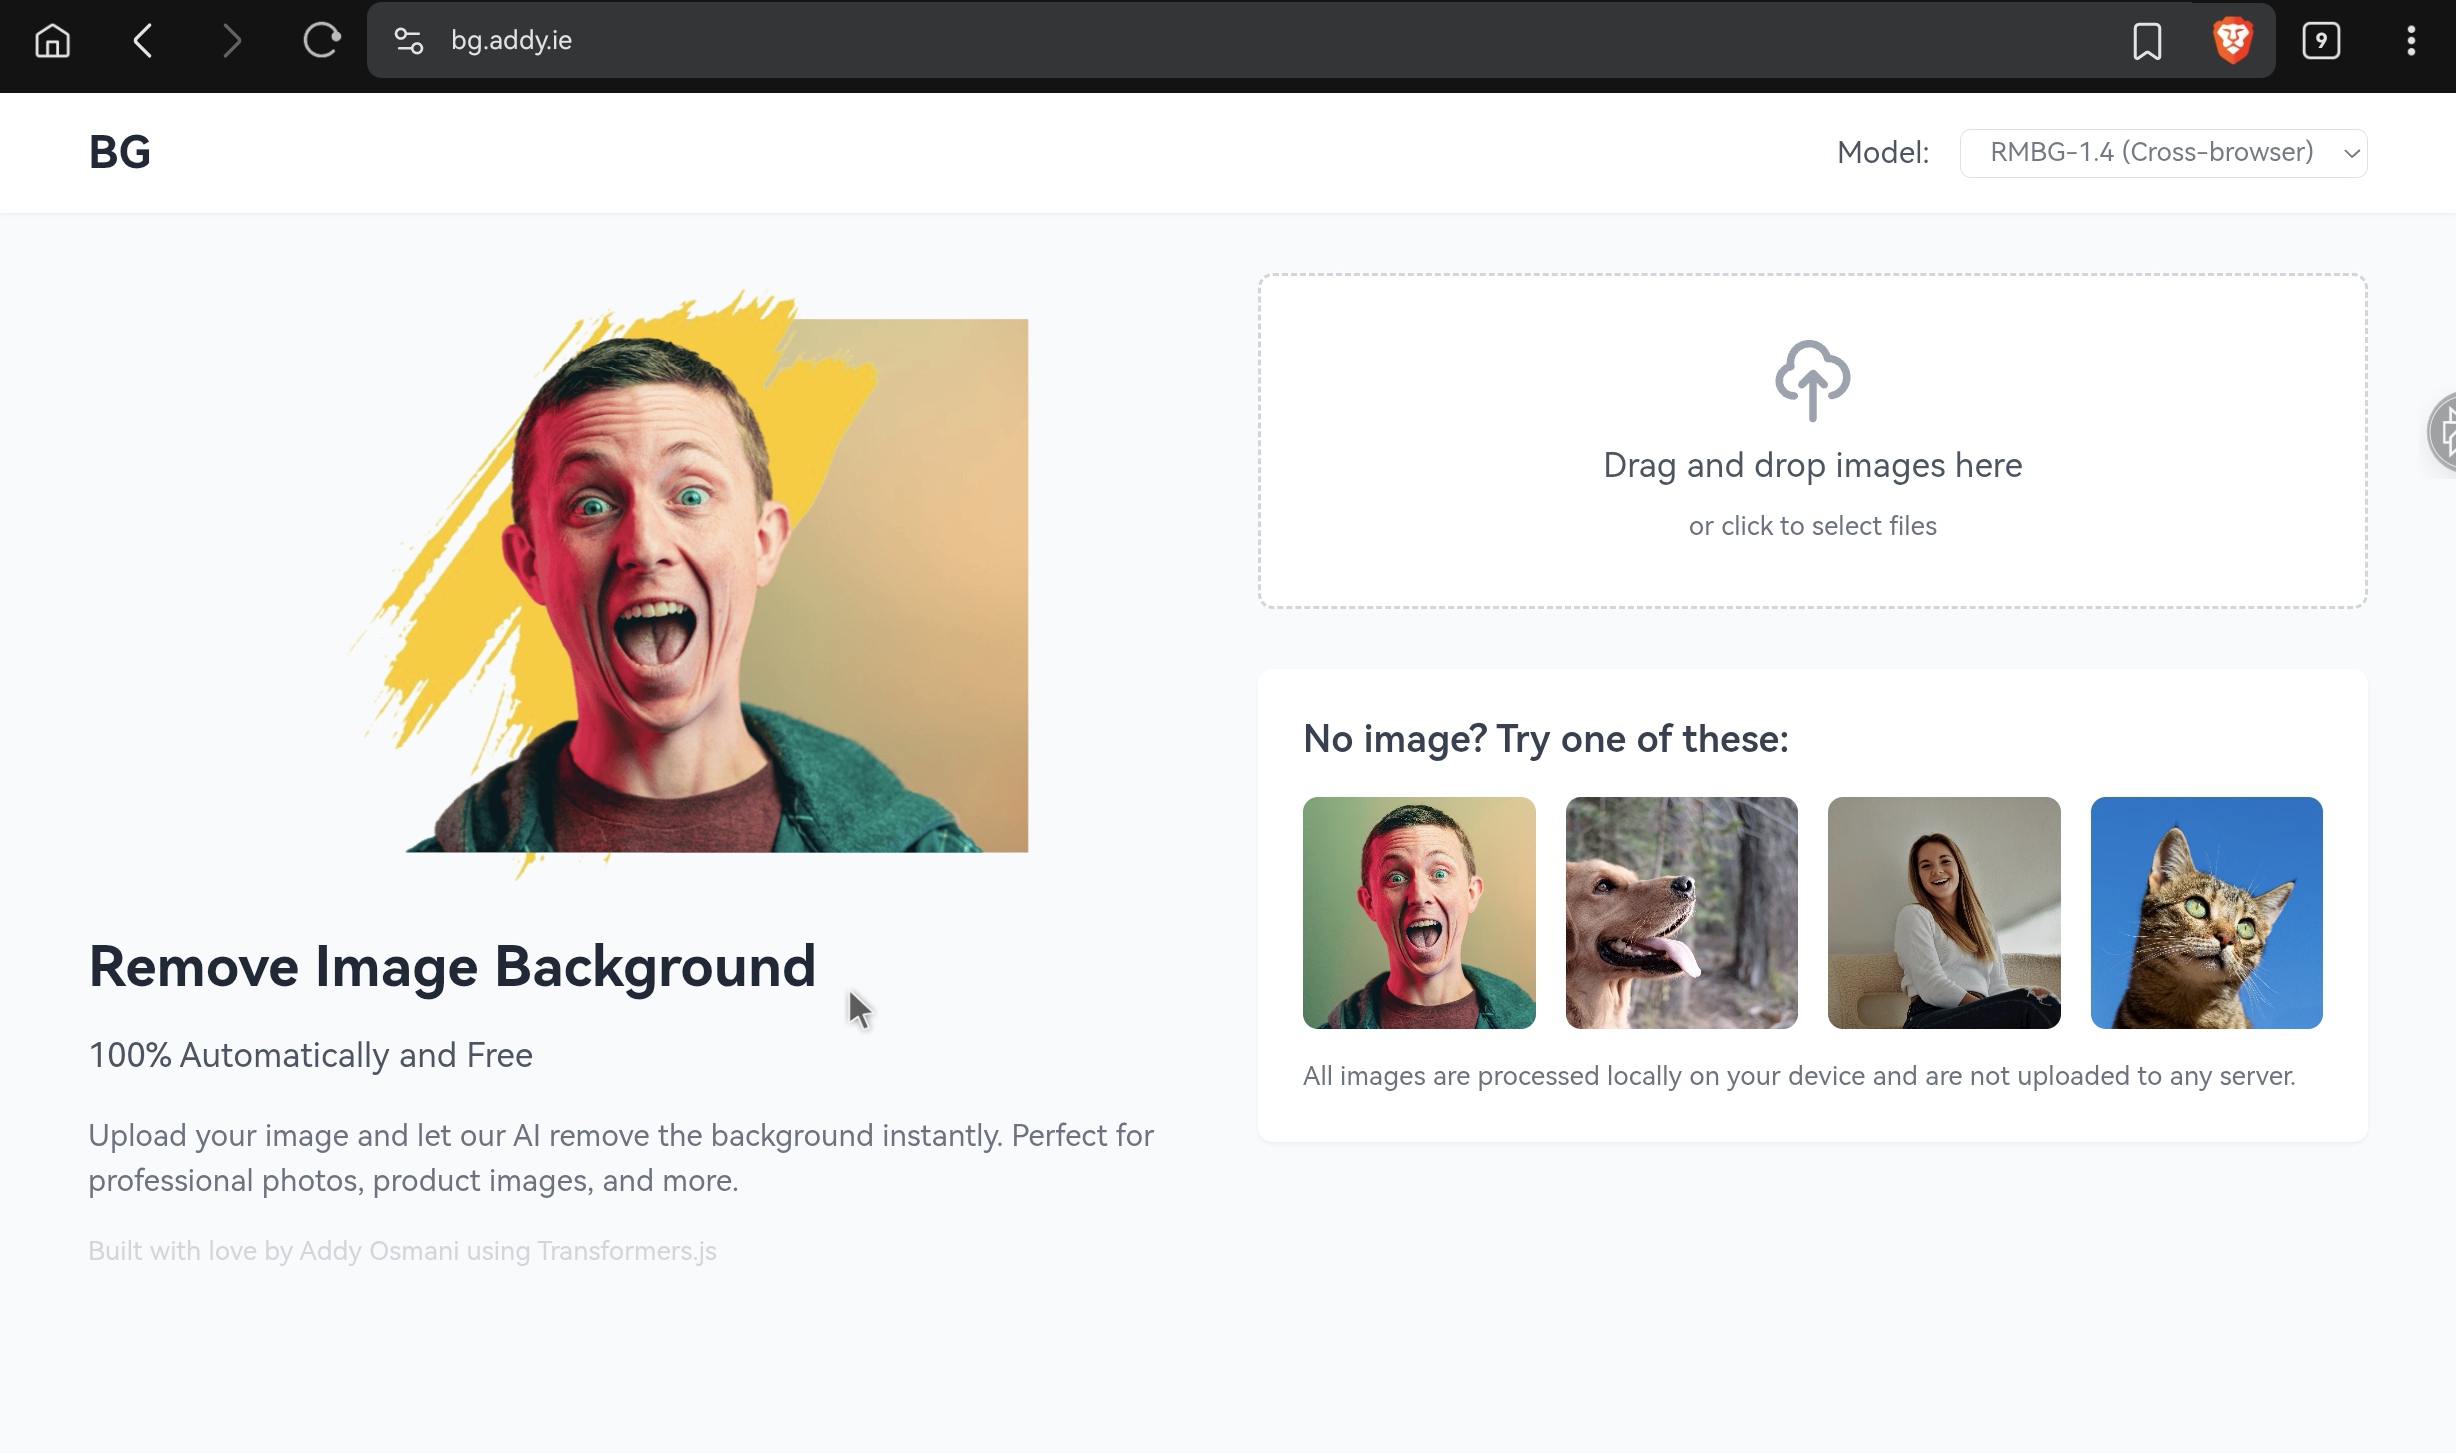Open the tab switcher showing 9 tabs
The height and width of the screenshot is (1453, 2456).
click(2321, 41)
